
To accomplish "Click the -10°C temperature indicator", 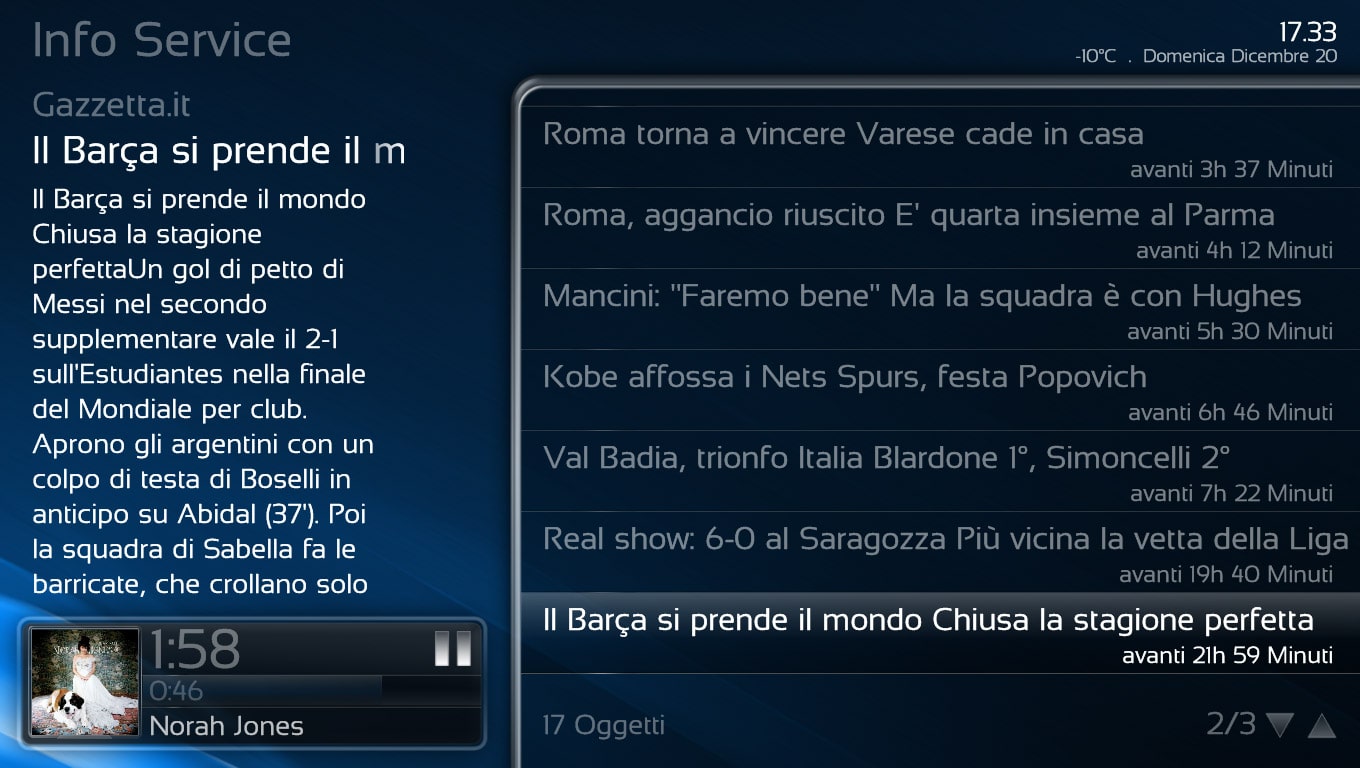I will (1095, 56).
